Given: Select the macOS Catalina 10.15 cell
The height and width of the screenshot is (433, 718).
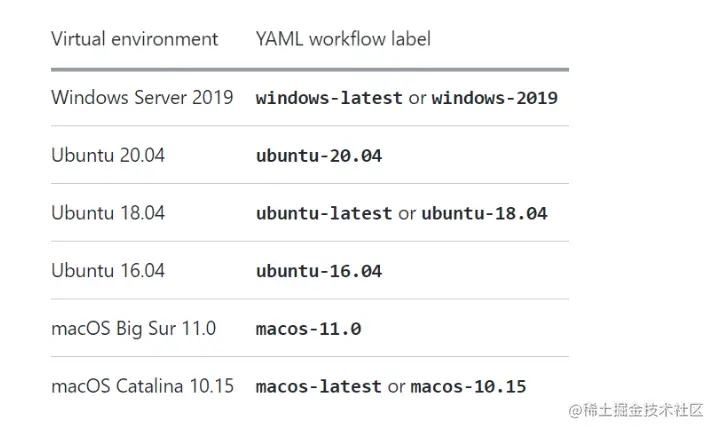Looking at the screenshot, I should coord(142,386).
